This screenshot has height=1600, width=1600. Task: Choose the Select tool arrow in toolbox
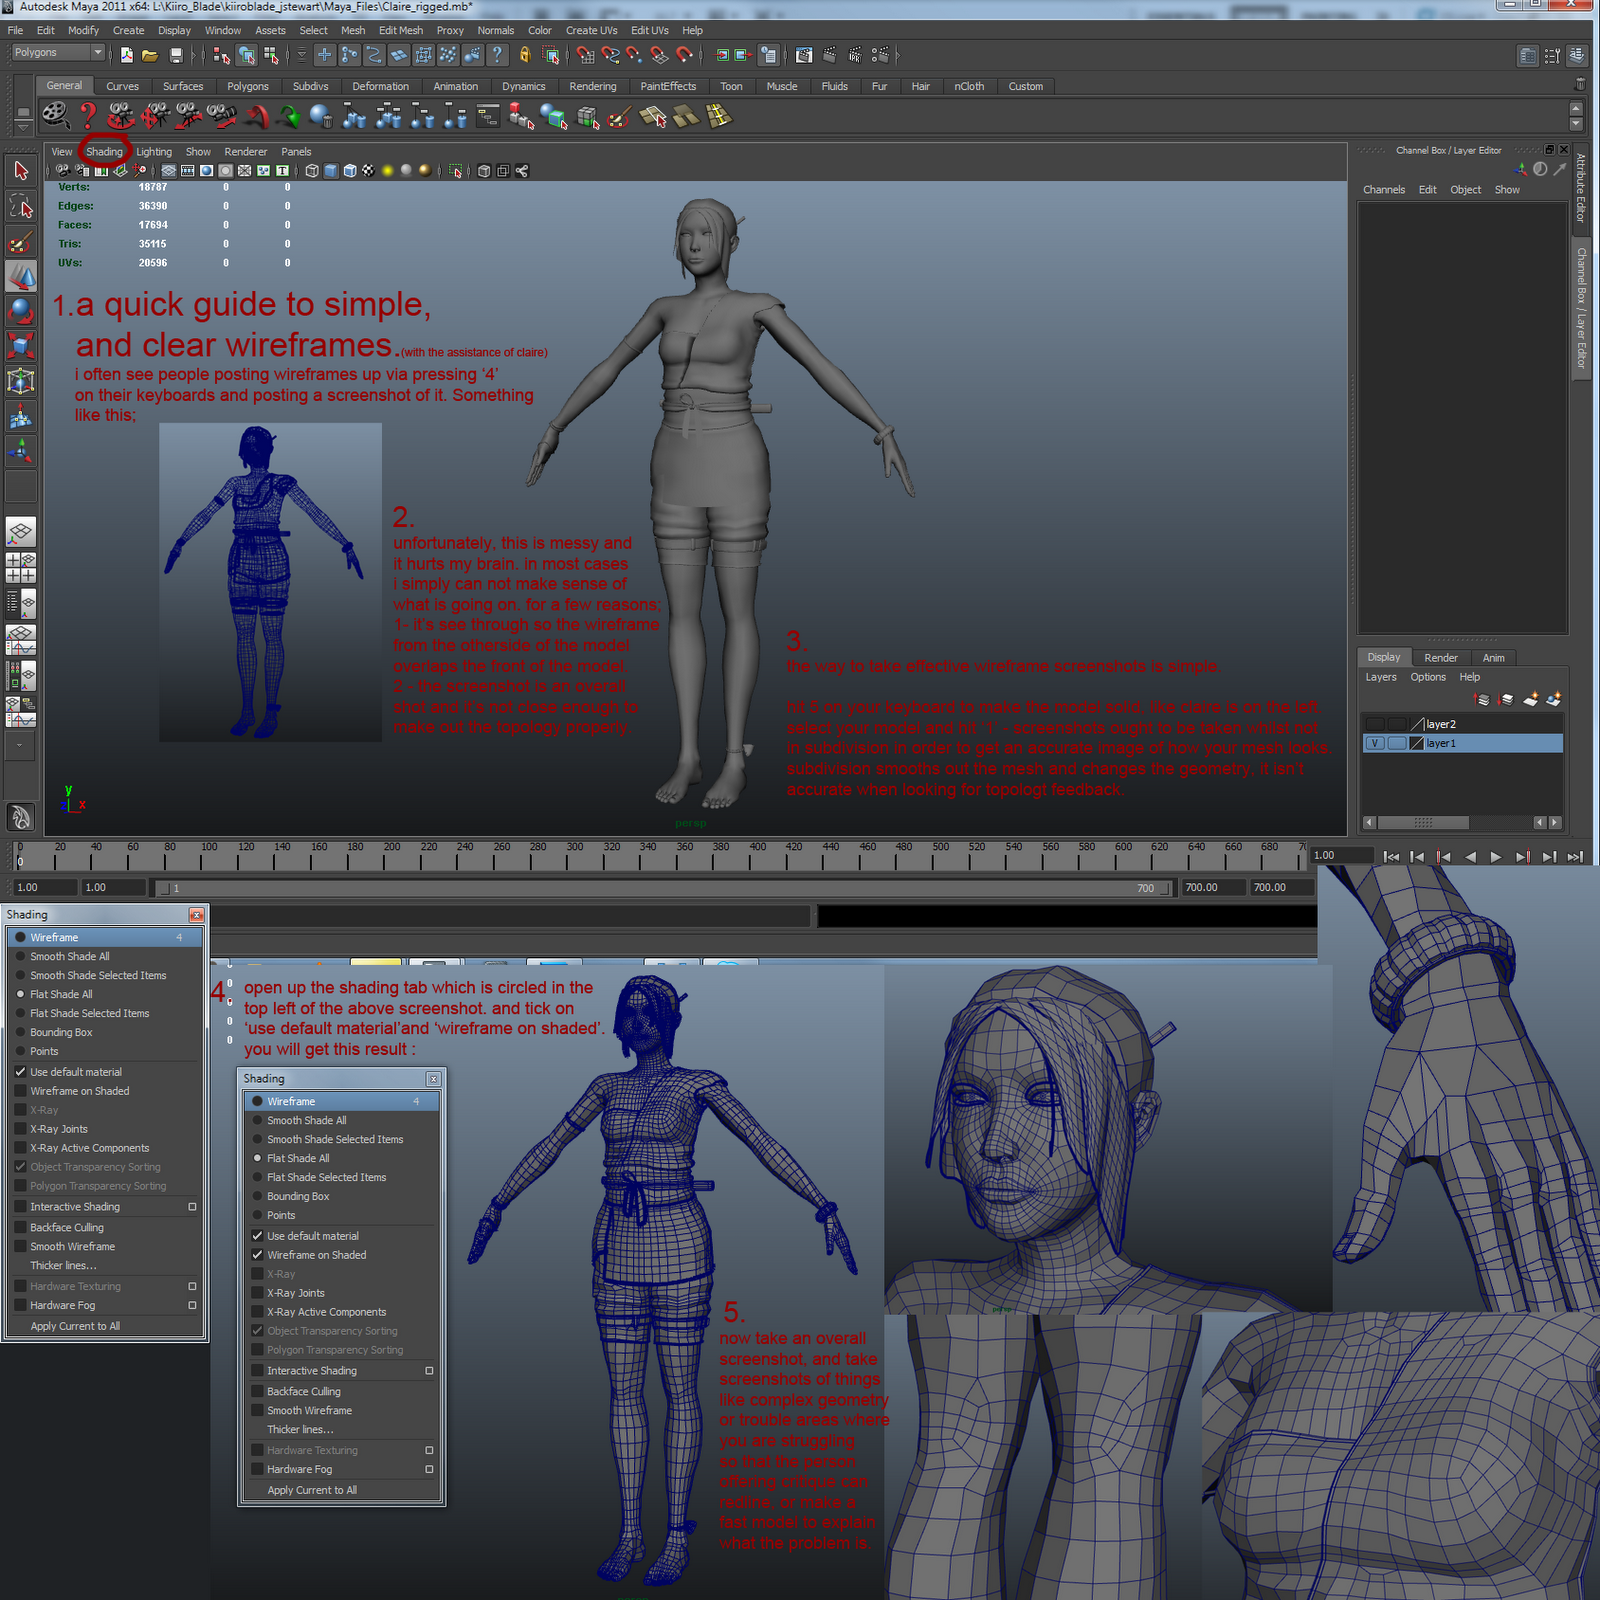[x=21, y=171]
